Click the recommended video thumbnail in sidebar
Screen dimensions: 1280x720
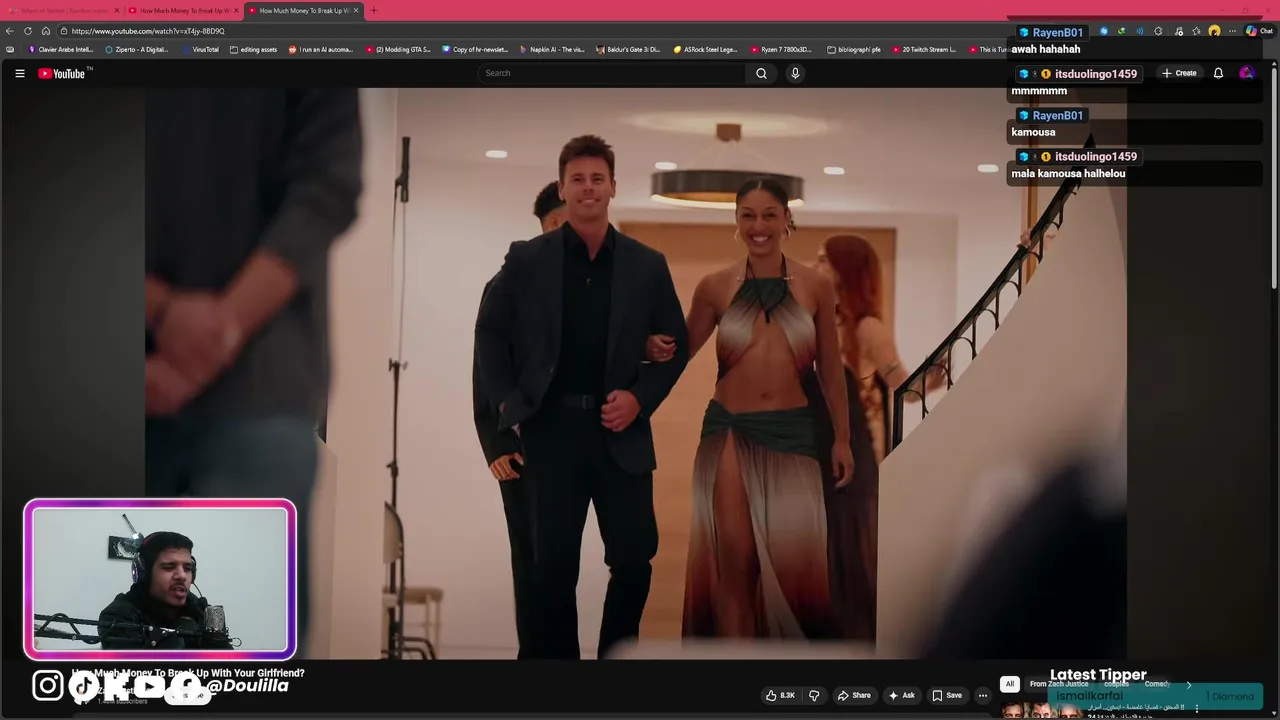pos(1040,711)
